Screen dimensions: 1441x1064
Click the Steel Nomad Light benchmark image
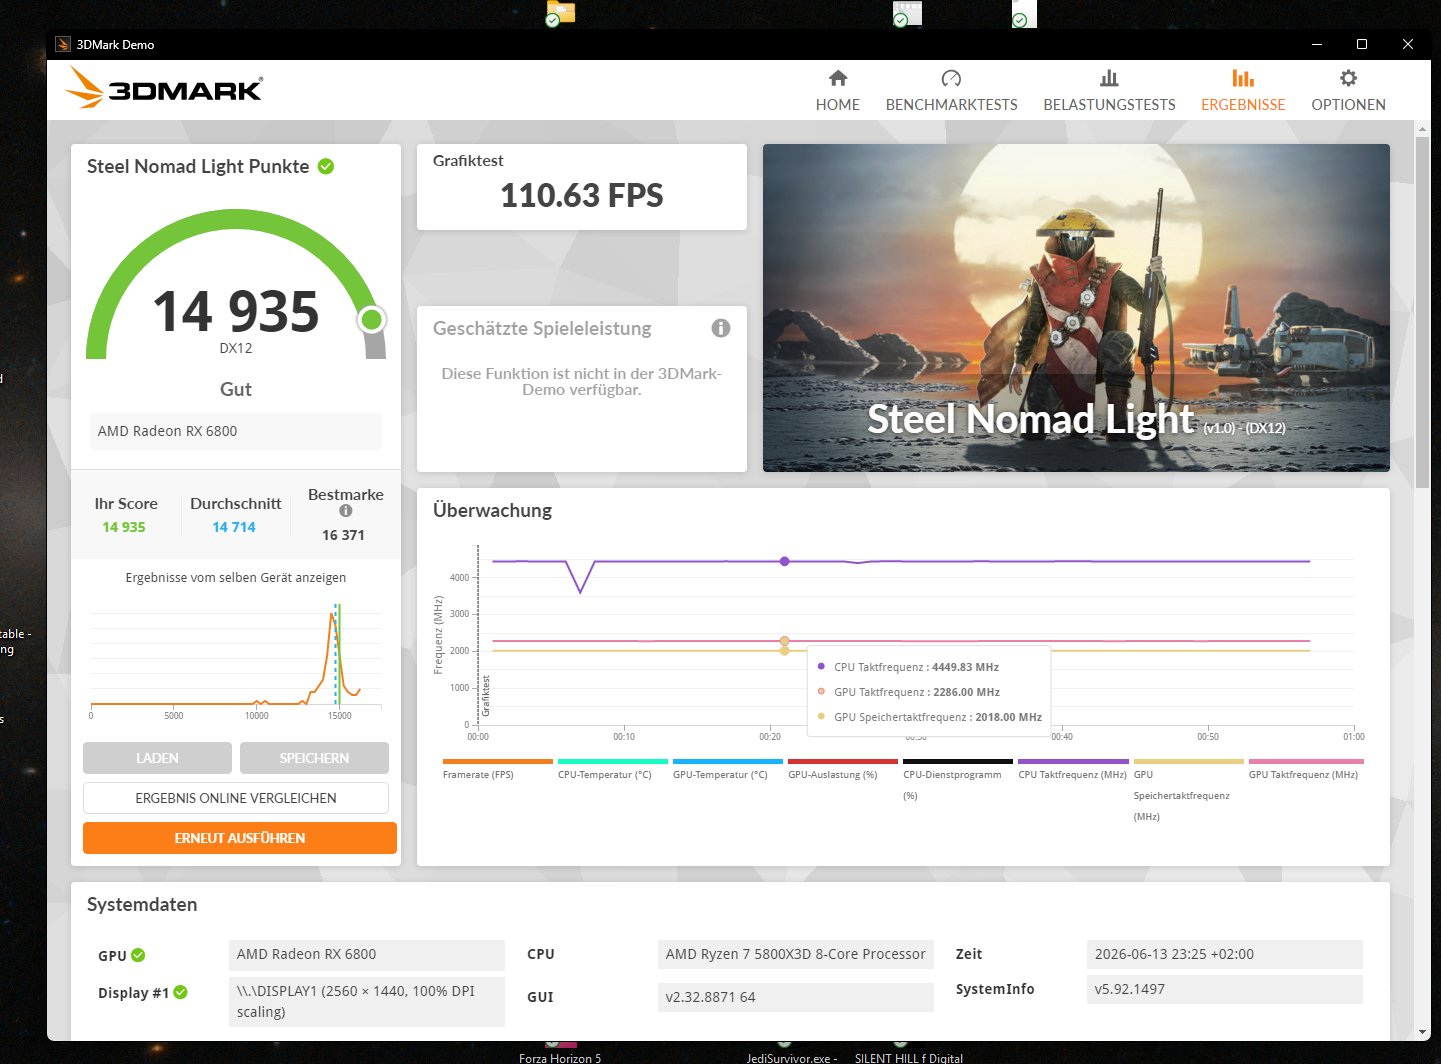pyautogui.click(x=1076, y=308)
